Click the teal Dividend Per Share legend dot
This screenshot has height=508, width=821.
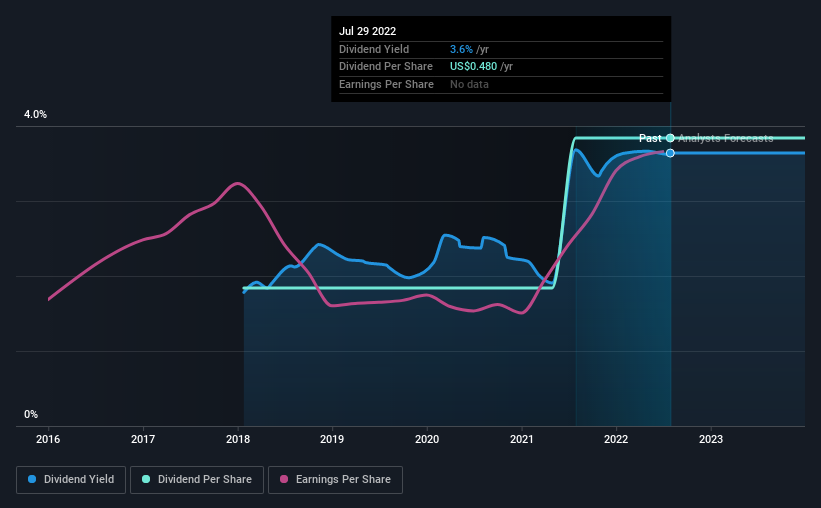coord(146,479)
